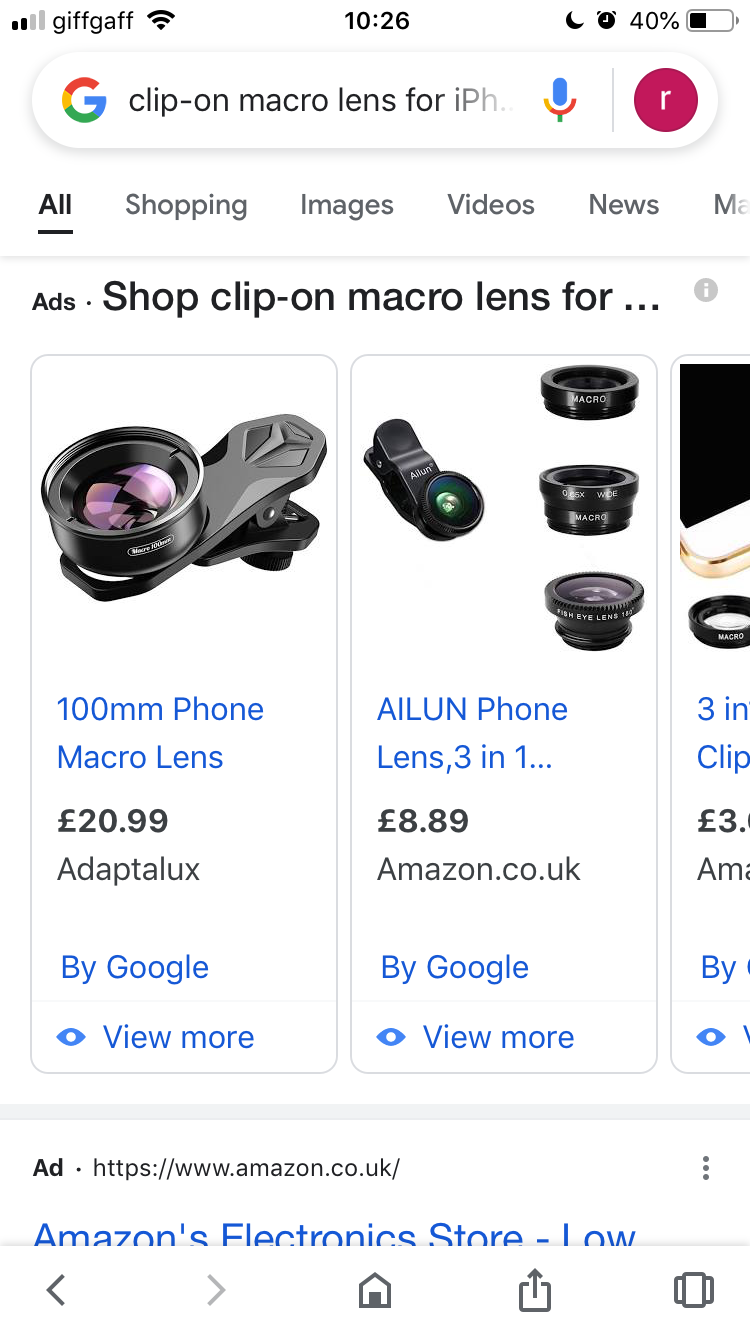Open the 100mm macro lens product image
The height and width of the screenshot is (1334, 750).
point(184,510)
